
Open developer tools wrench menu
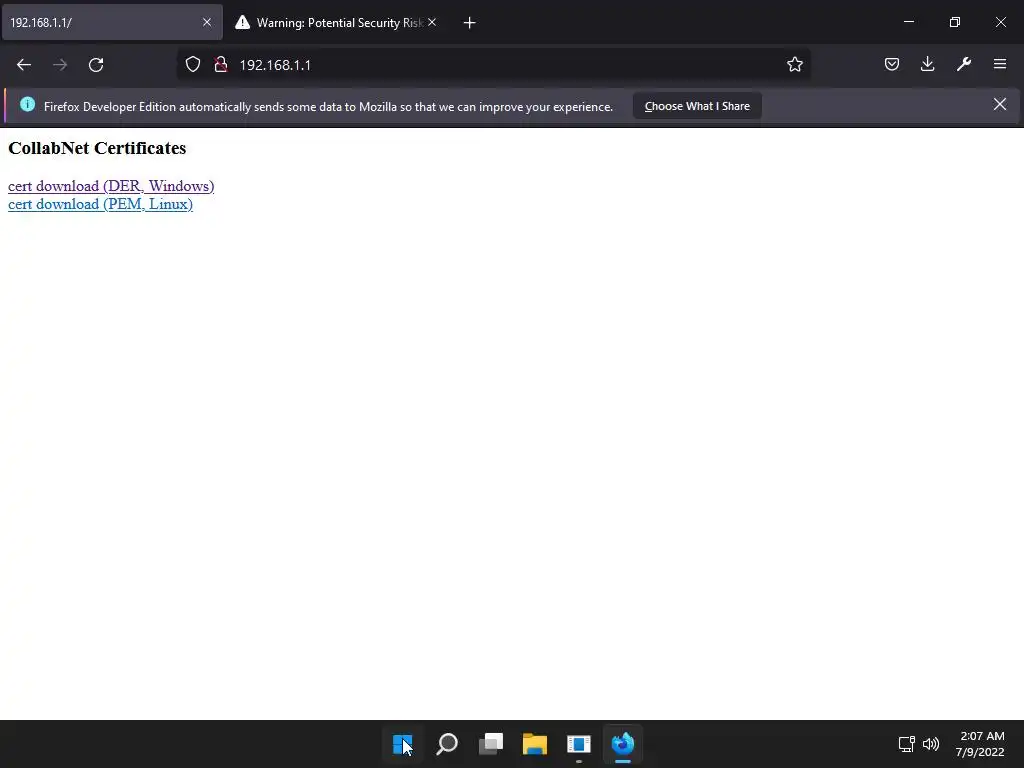[964, 64]
